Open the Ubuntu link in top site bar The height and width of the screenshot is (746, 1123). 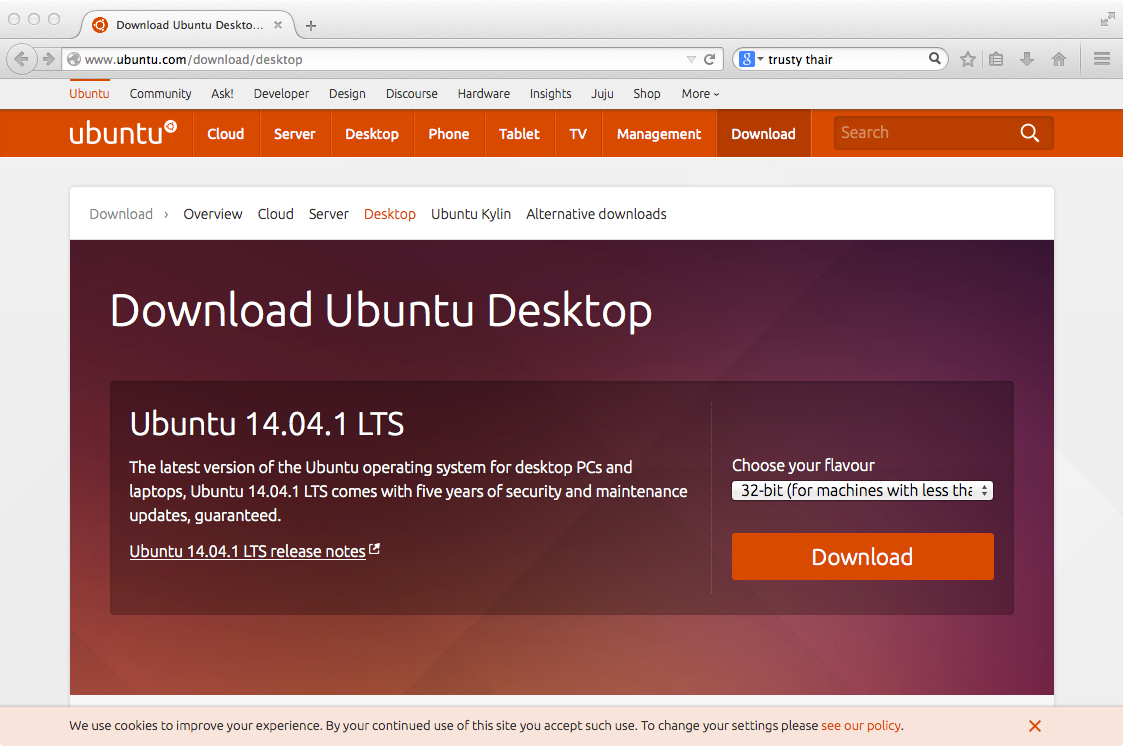[90, 94]
